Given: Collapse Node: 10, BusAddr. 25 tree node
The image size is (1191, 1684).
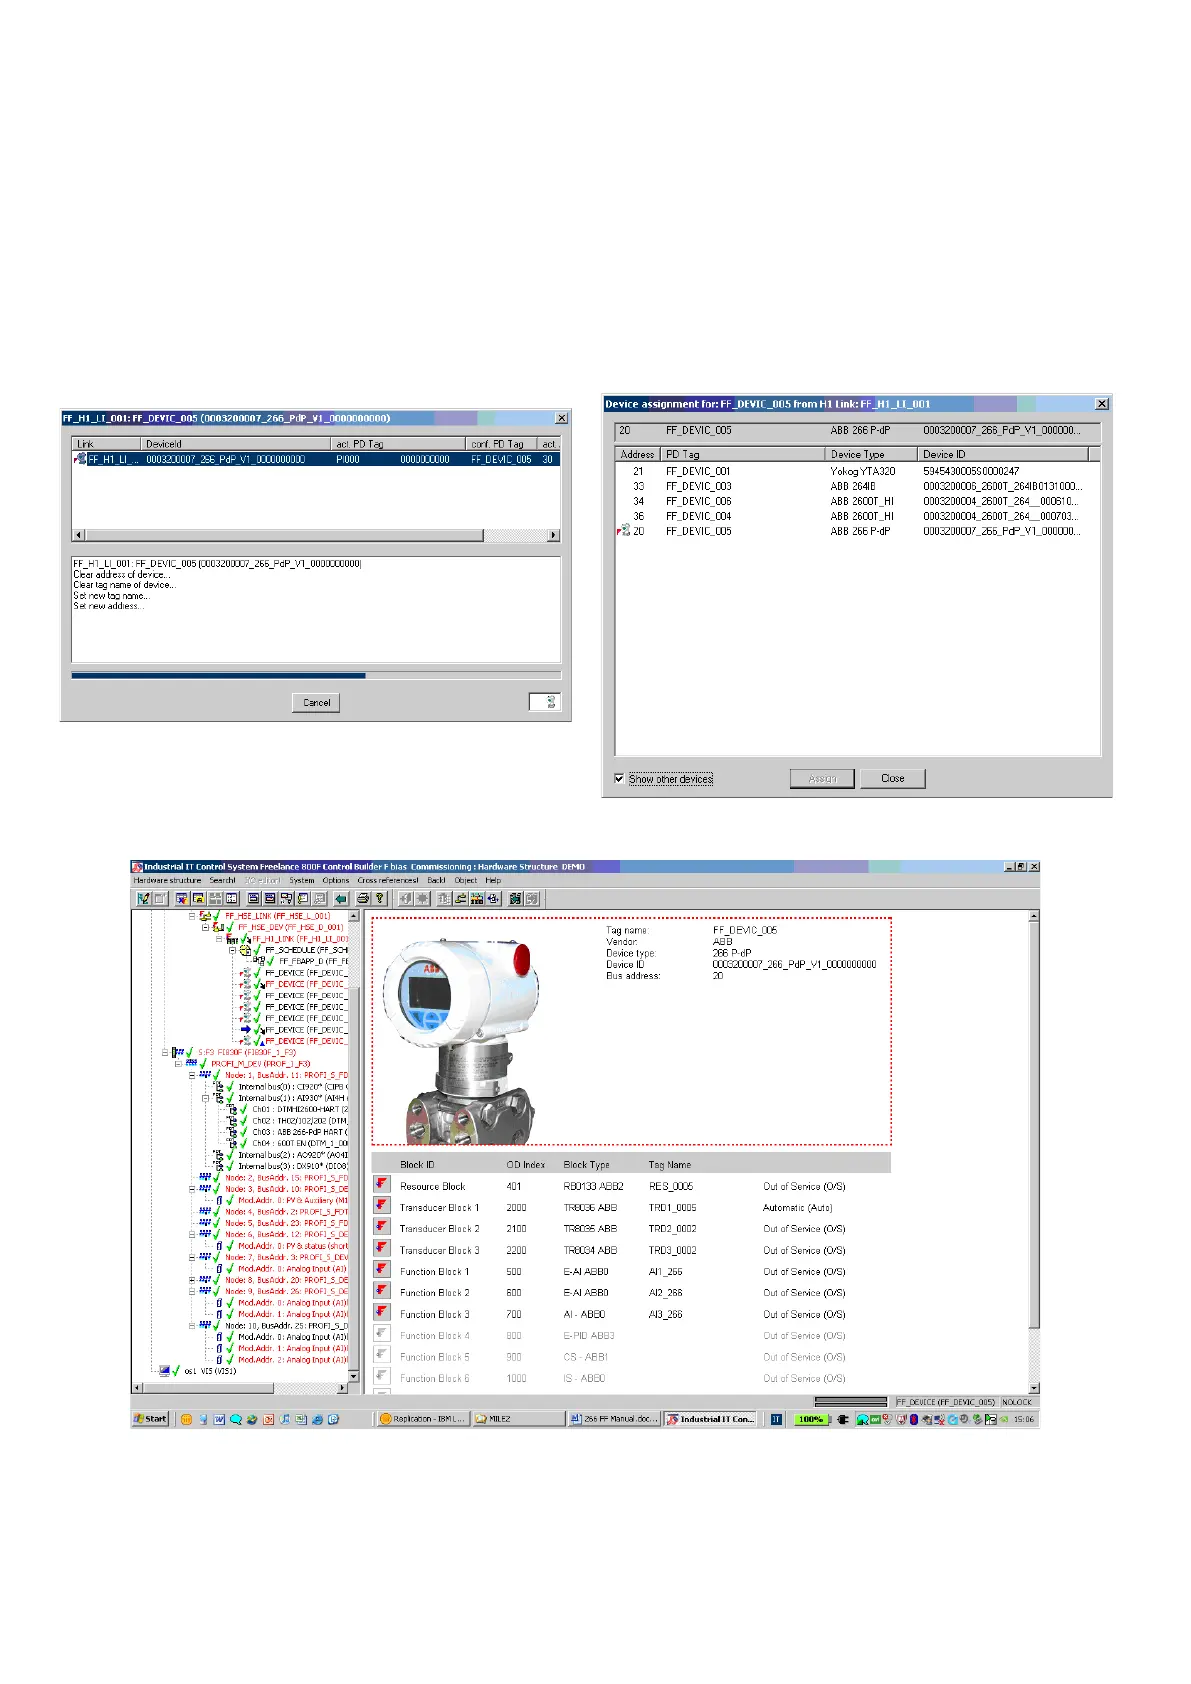Looking at the screenshot, I should pos(192,1326).
